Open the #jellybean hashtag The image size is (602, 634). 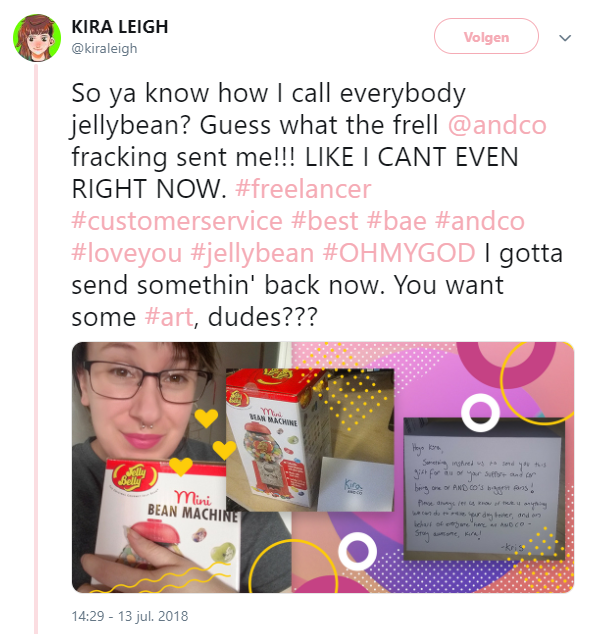point(252,253)
